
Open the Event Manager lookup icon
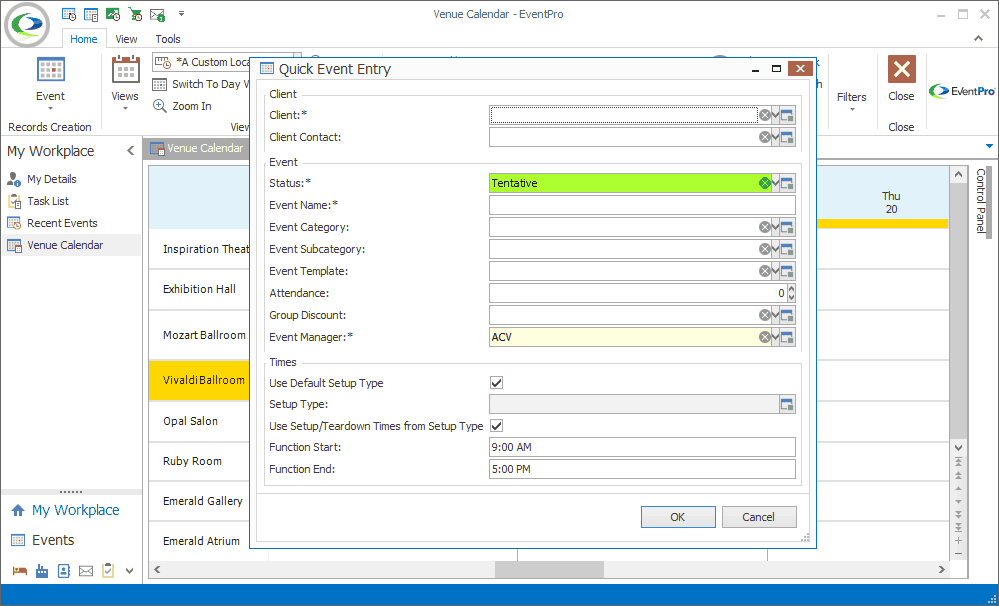point(787,337)
